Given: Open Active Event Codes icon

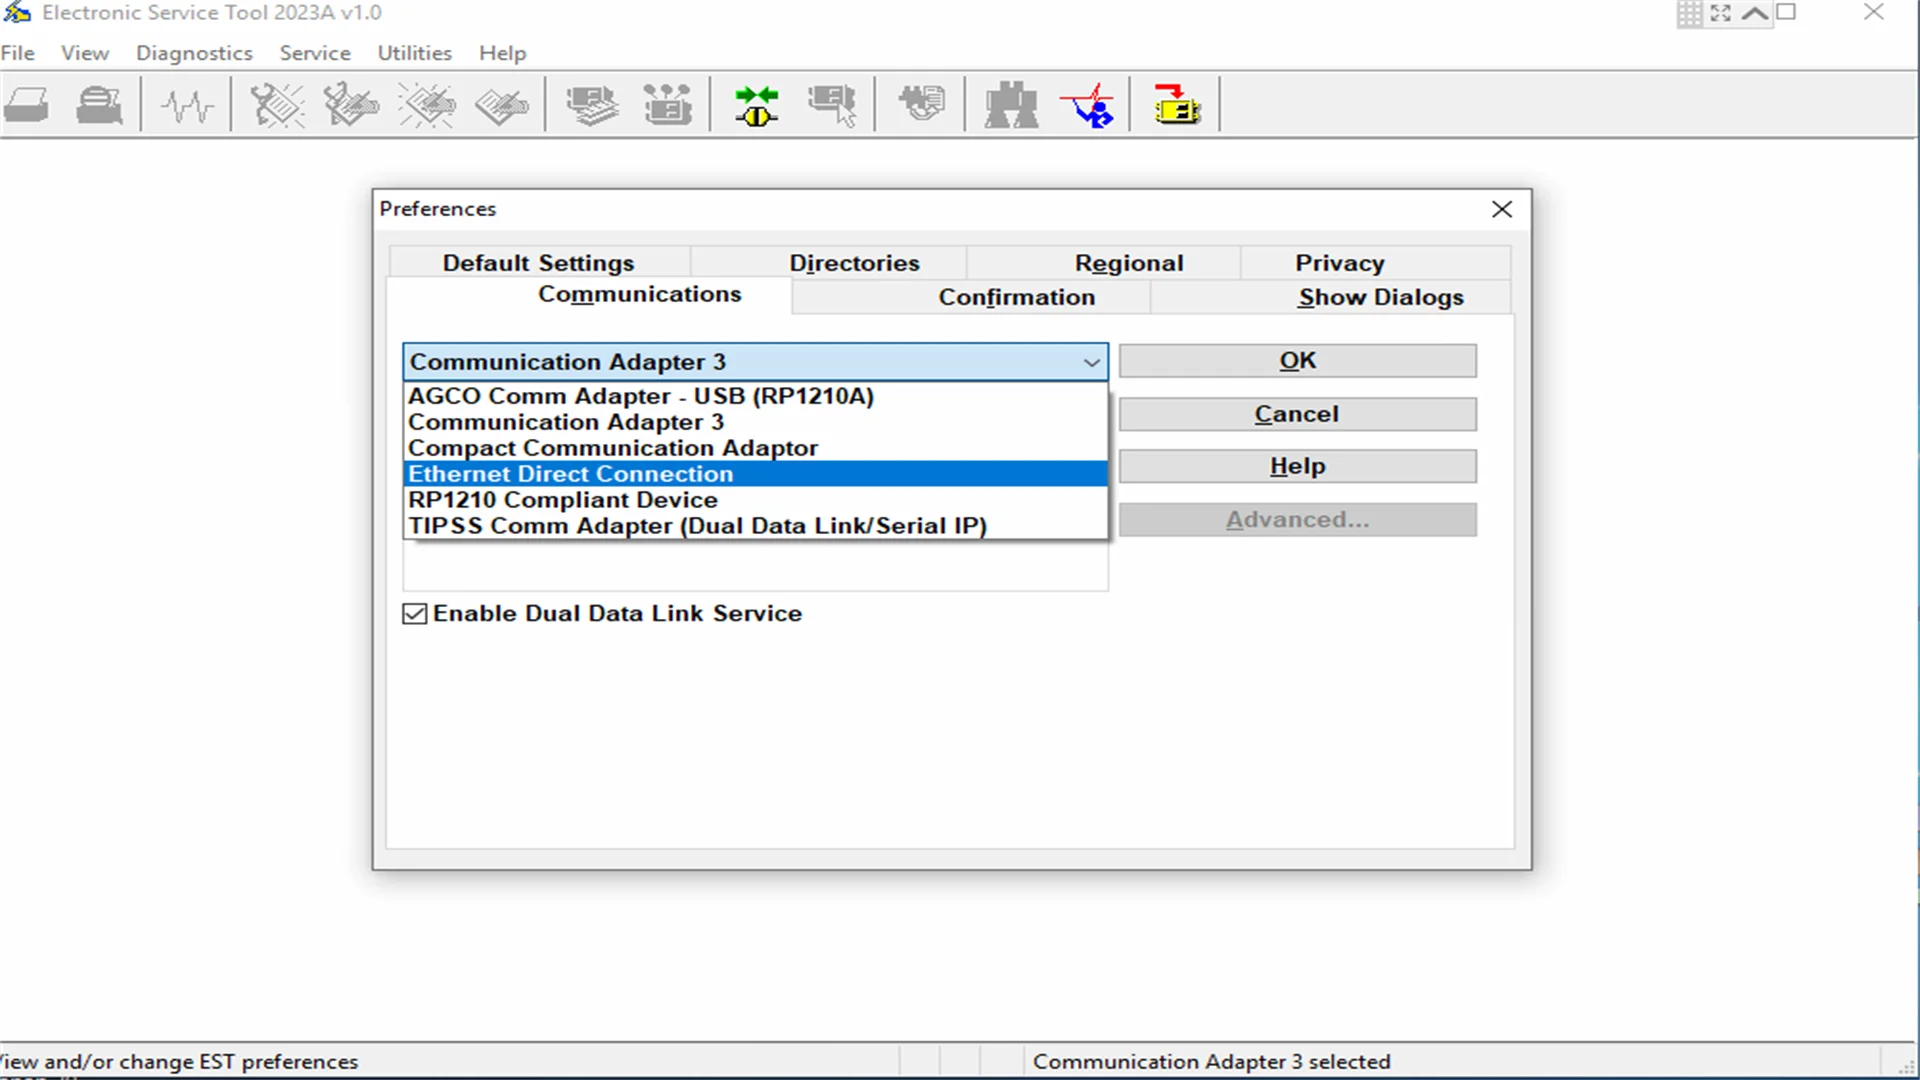Looking at the screenshot, I should [427, 105].
